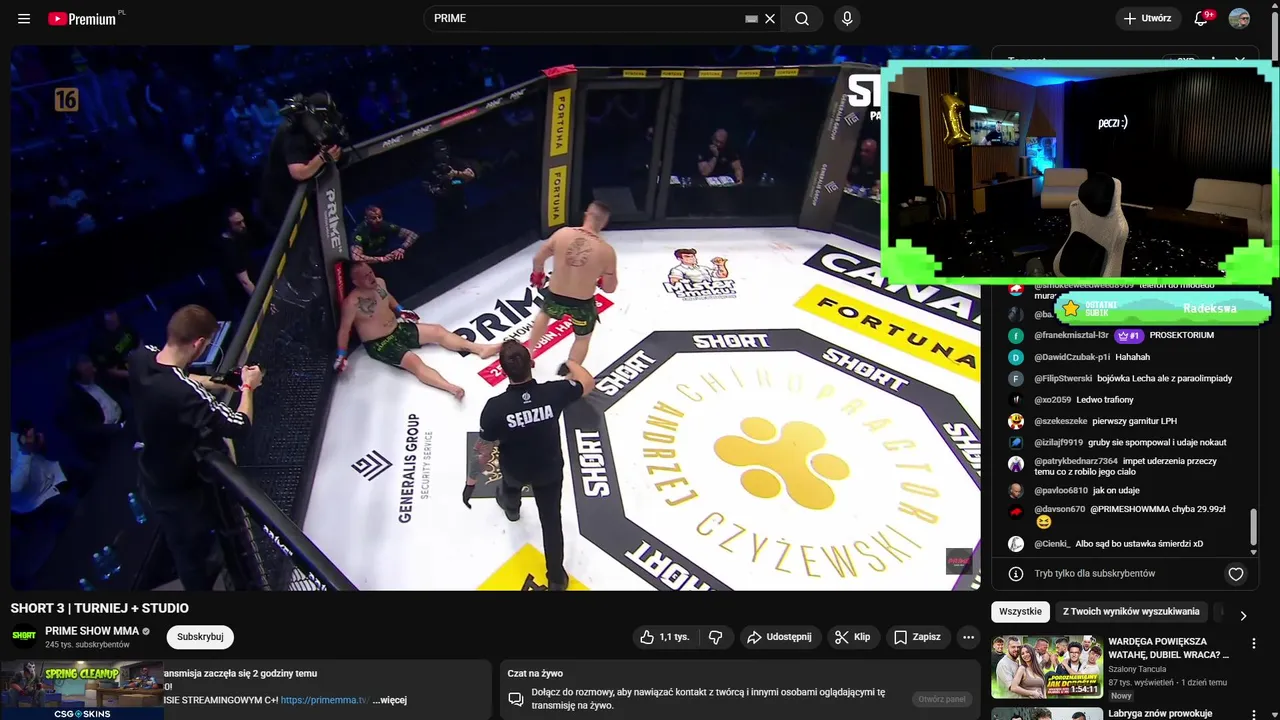
Task: Click @Cienki_ chat avatar
Action: [x=1016, y=544]
